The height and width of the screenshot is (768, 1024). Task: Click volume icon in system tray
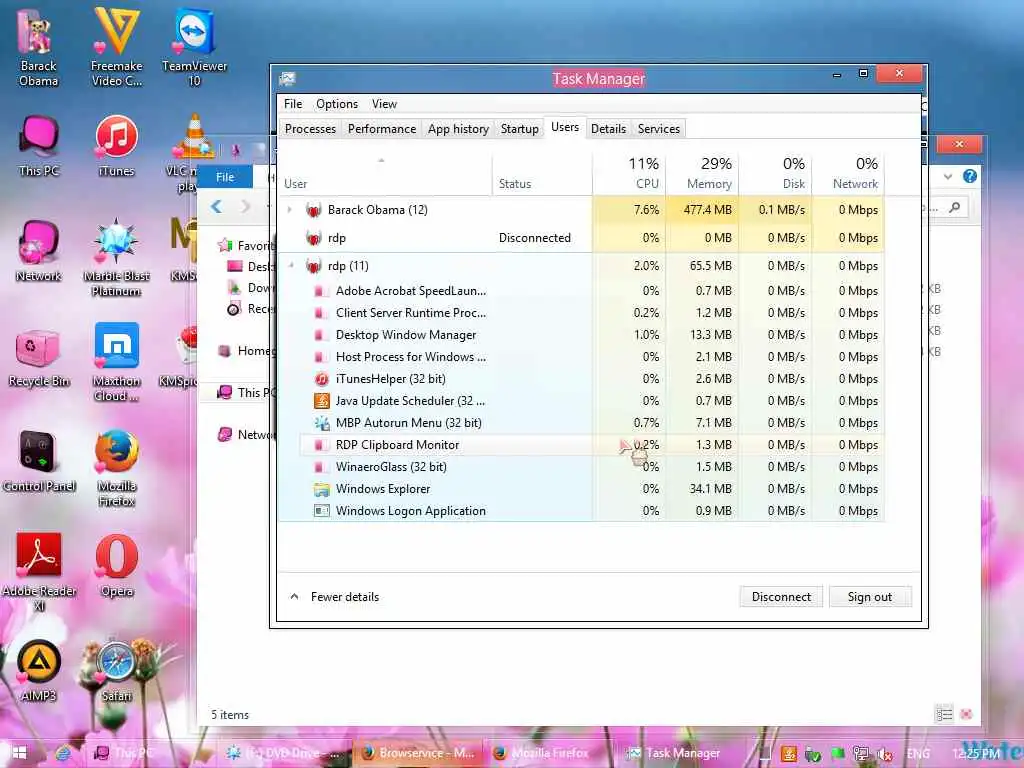tap(885, 754)
